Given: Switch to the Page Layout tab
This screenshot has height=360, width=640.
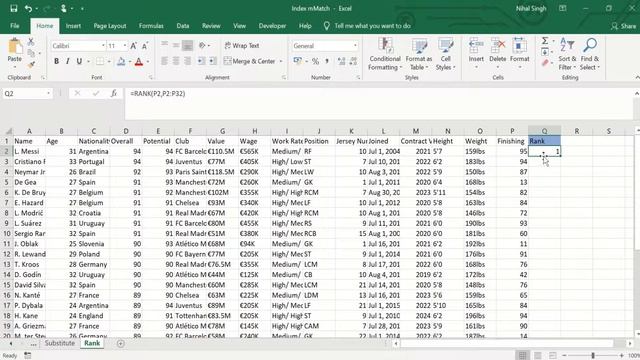Looking at the screenshot, I should coord(110,26).
